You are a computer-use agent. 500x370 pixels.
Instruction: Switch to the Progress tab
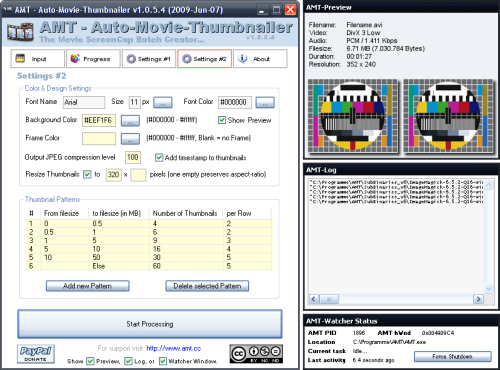[x=93, y=59]
